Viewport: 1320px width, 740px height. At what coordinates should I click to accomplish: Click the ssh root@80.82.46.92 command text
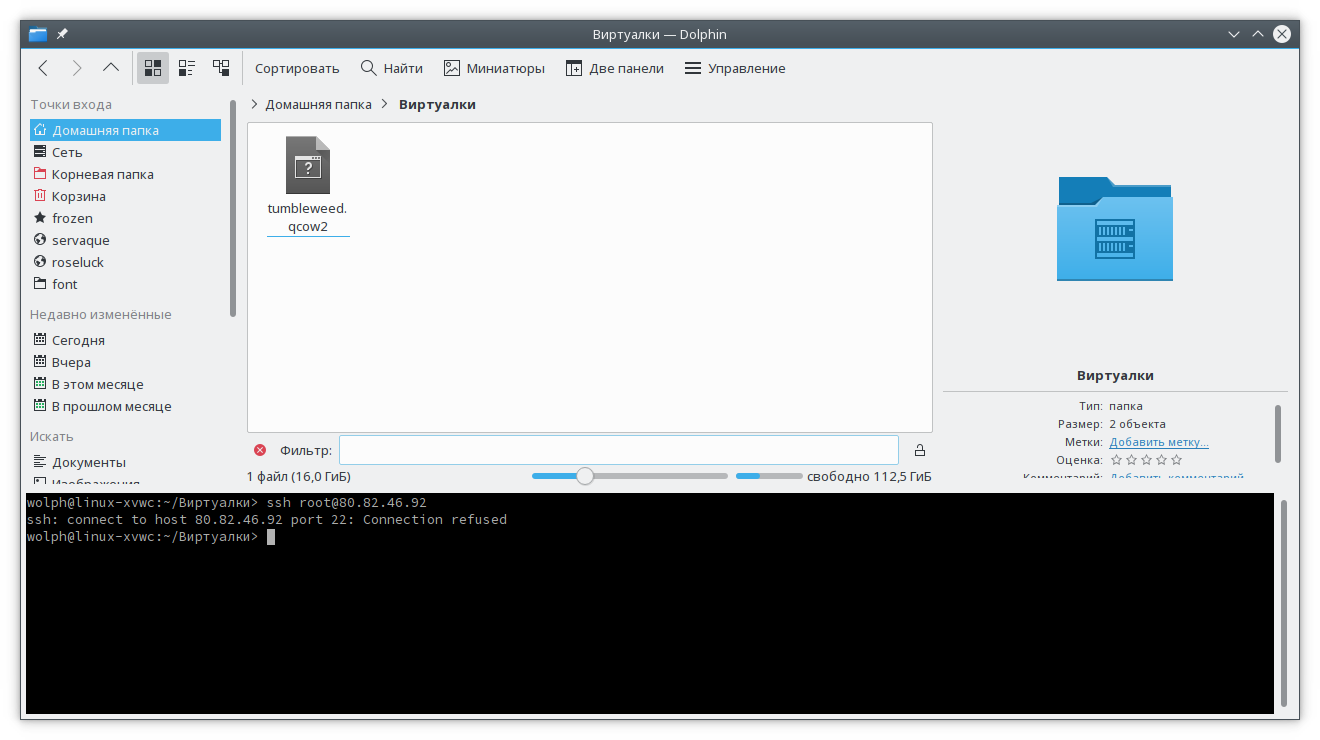(x=347, y=502)
